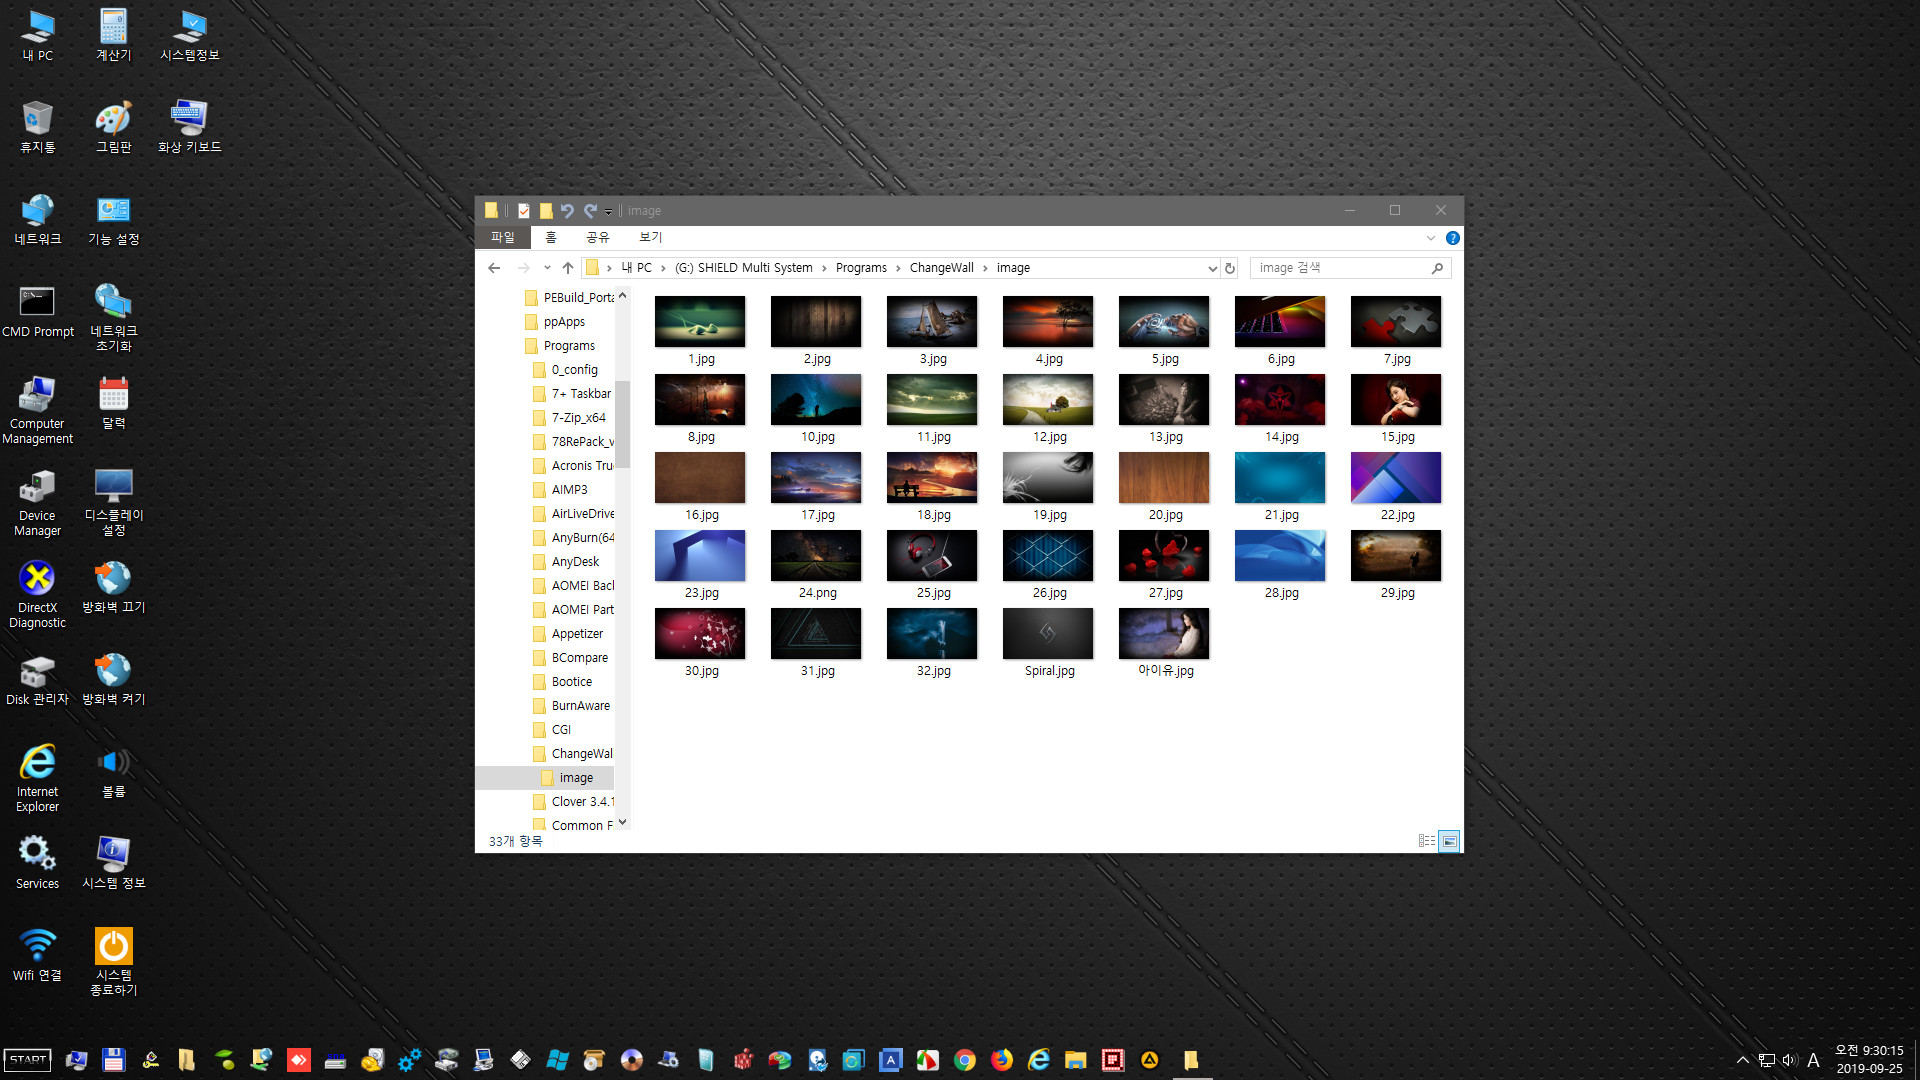Click the START button on taskbar
The image size is (1920, 1080).
28,1060
